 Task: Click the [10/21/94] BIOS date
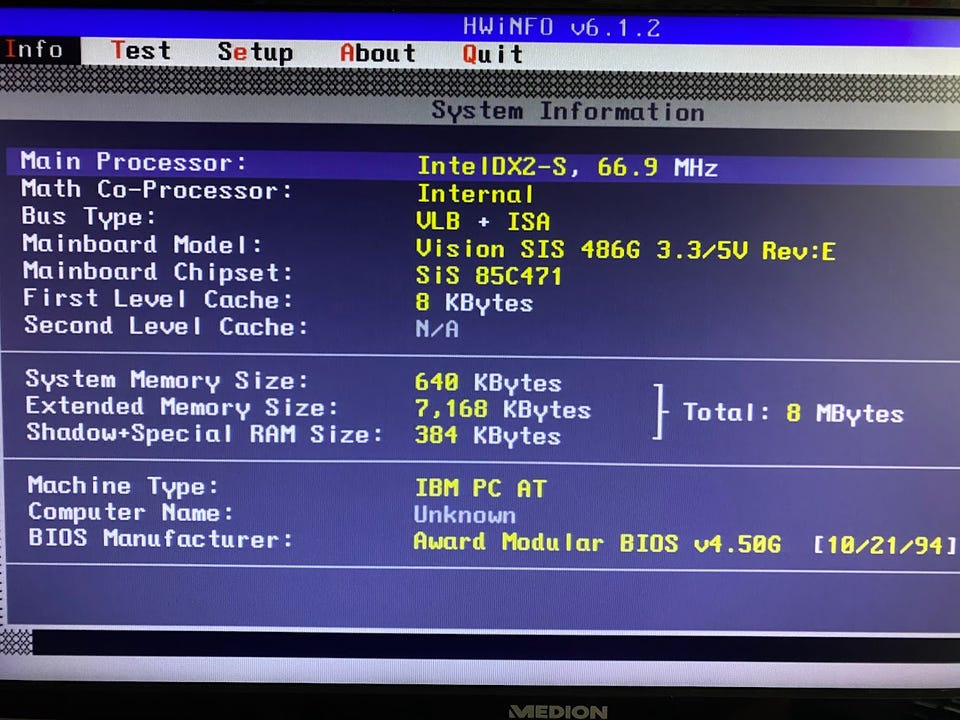tap(885, 545)
